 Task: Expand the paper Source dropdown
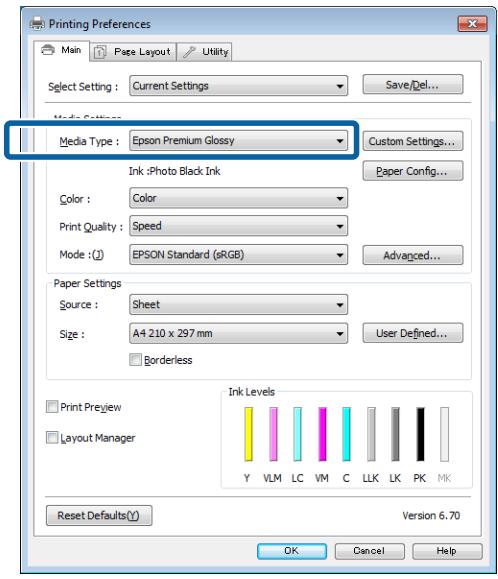238,305
